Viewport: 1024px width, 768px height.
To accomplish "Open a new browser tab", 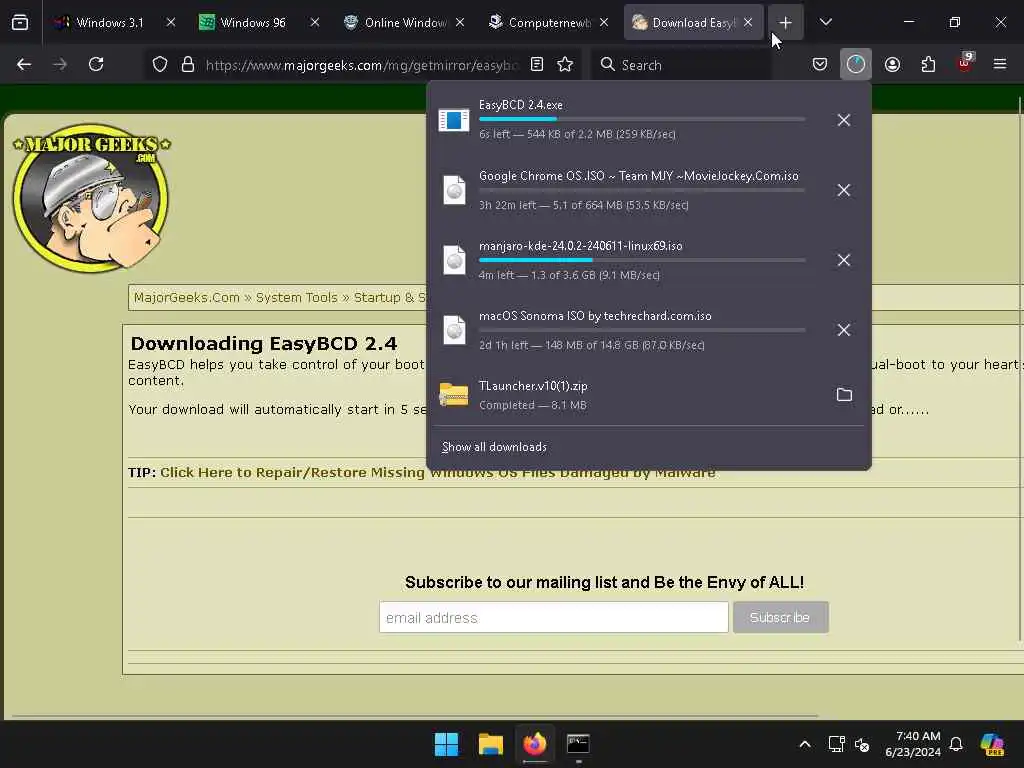I will (786, 22).
